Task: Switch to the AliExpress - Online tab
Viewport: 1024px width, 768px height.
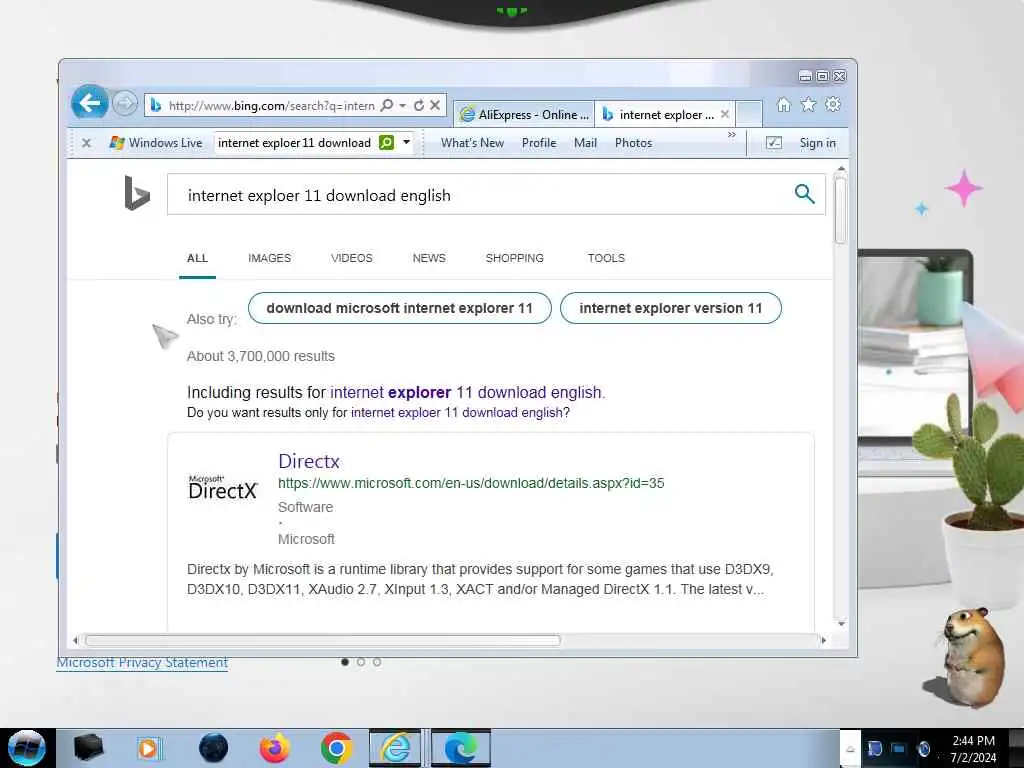Action: (524, 114)
